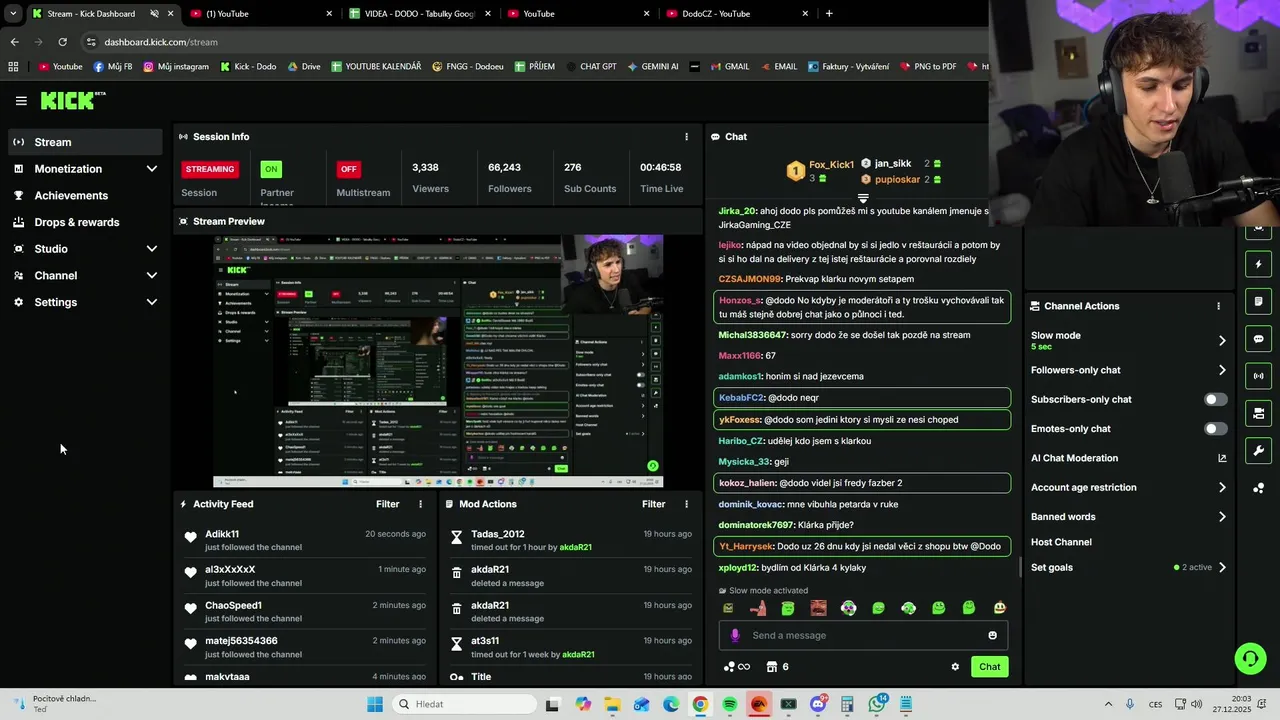This screenshot has height=720, width=1280.
Task: Reload the browser page
Action: (62, 42)
